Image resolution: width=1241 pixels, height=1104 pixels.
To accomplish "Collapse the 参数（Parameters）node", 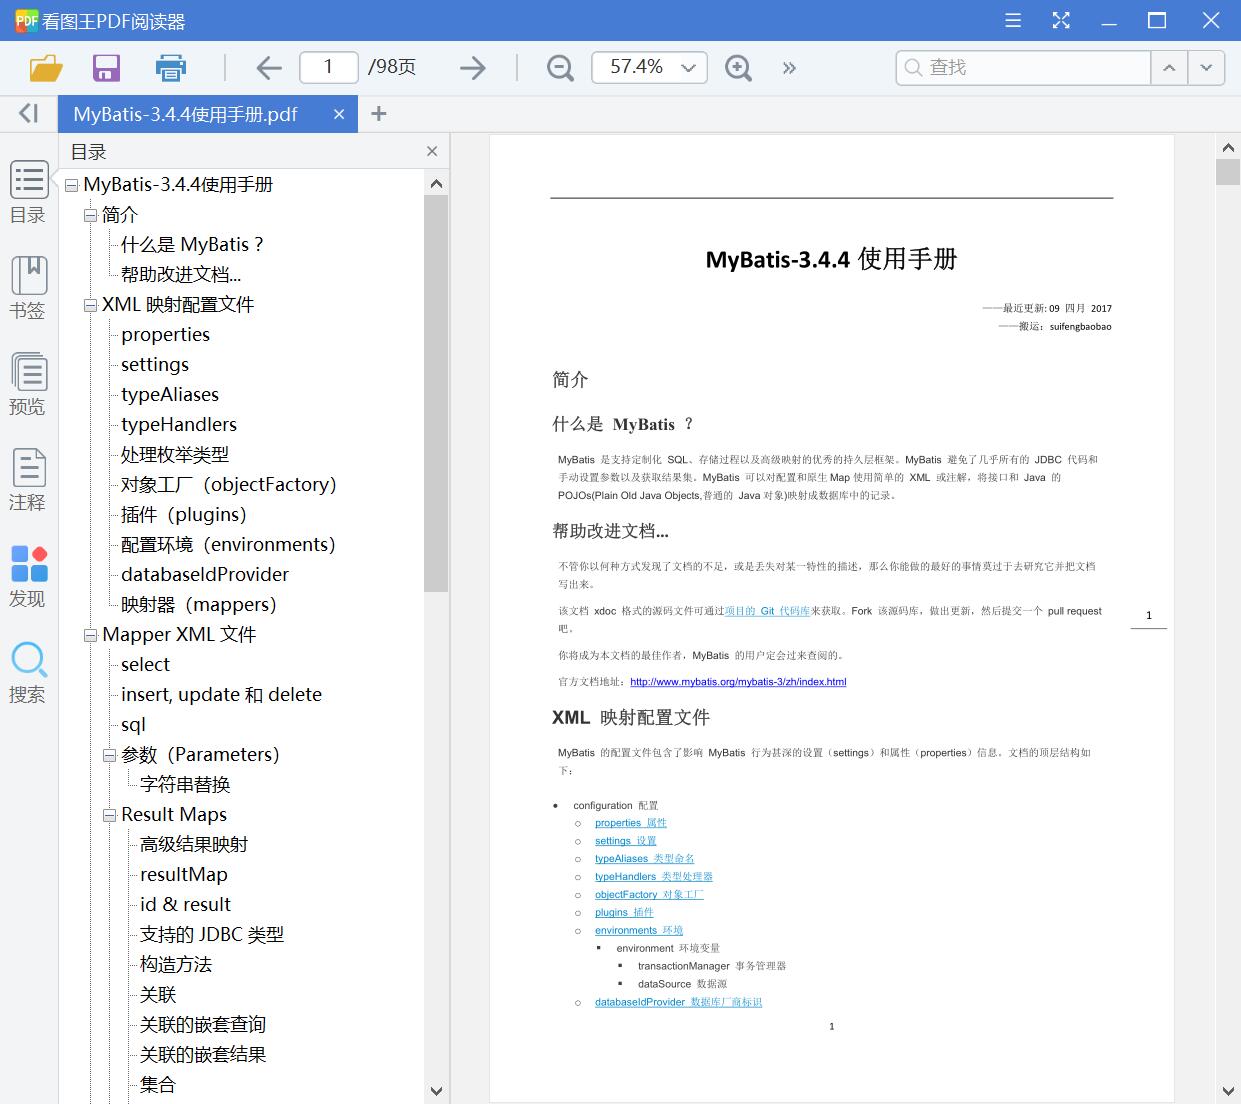I will [x=109, y=755].
